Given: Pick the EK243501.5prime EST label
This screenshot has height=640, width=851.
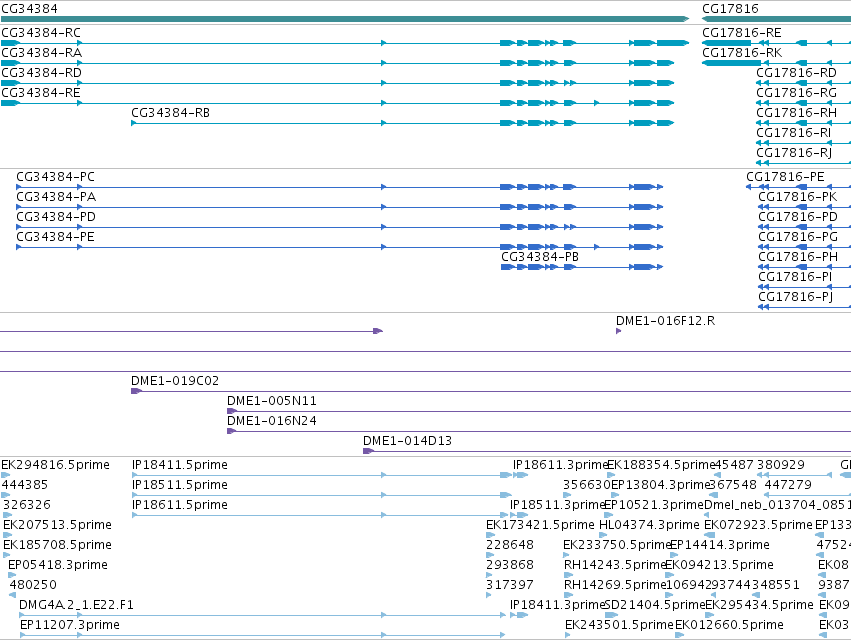Looking at the screenshot, I should click(619, 625).
